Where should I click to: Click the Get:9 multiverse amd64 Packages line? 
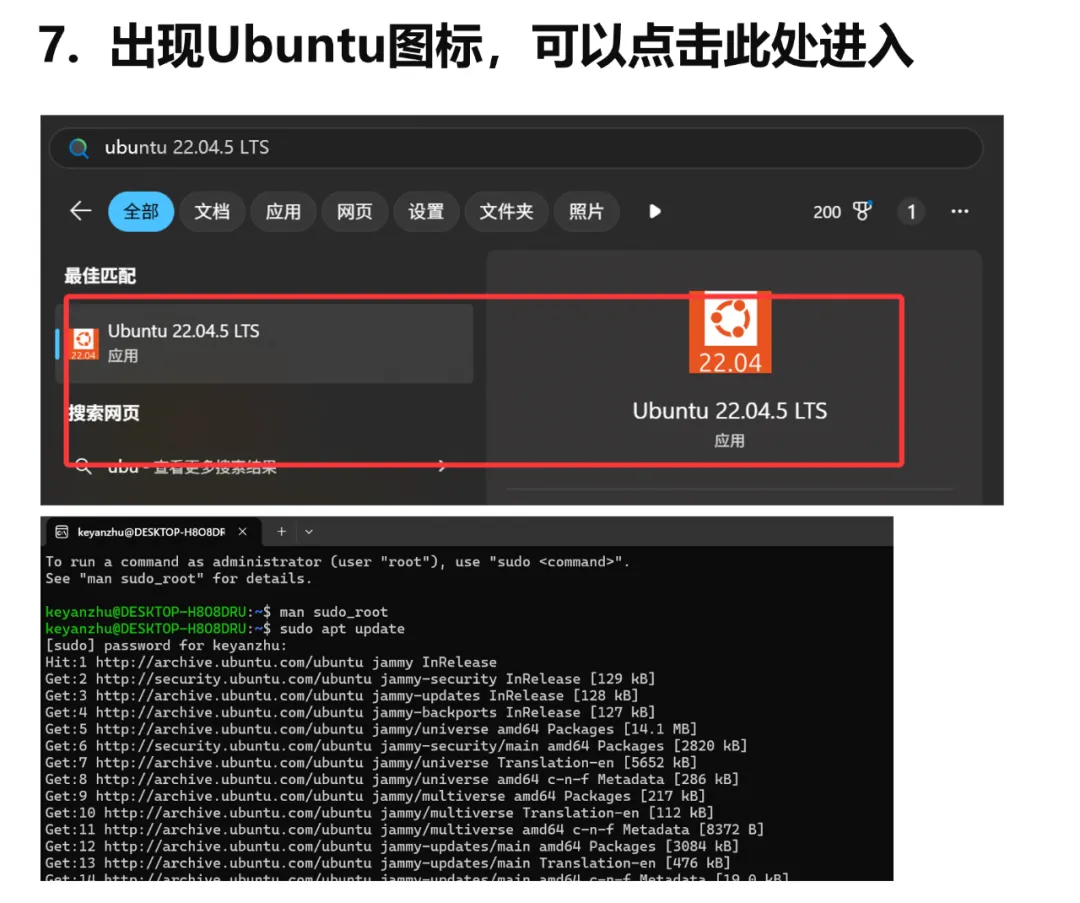(x=375, y=796)
